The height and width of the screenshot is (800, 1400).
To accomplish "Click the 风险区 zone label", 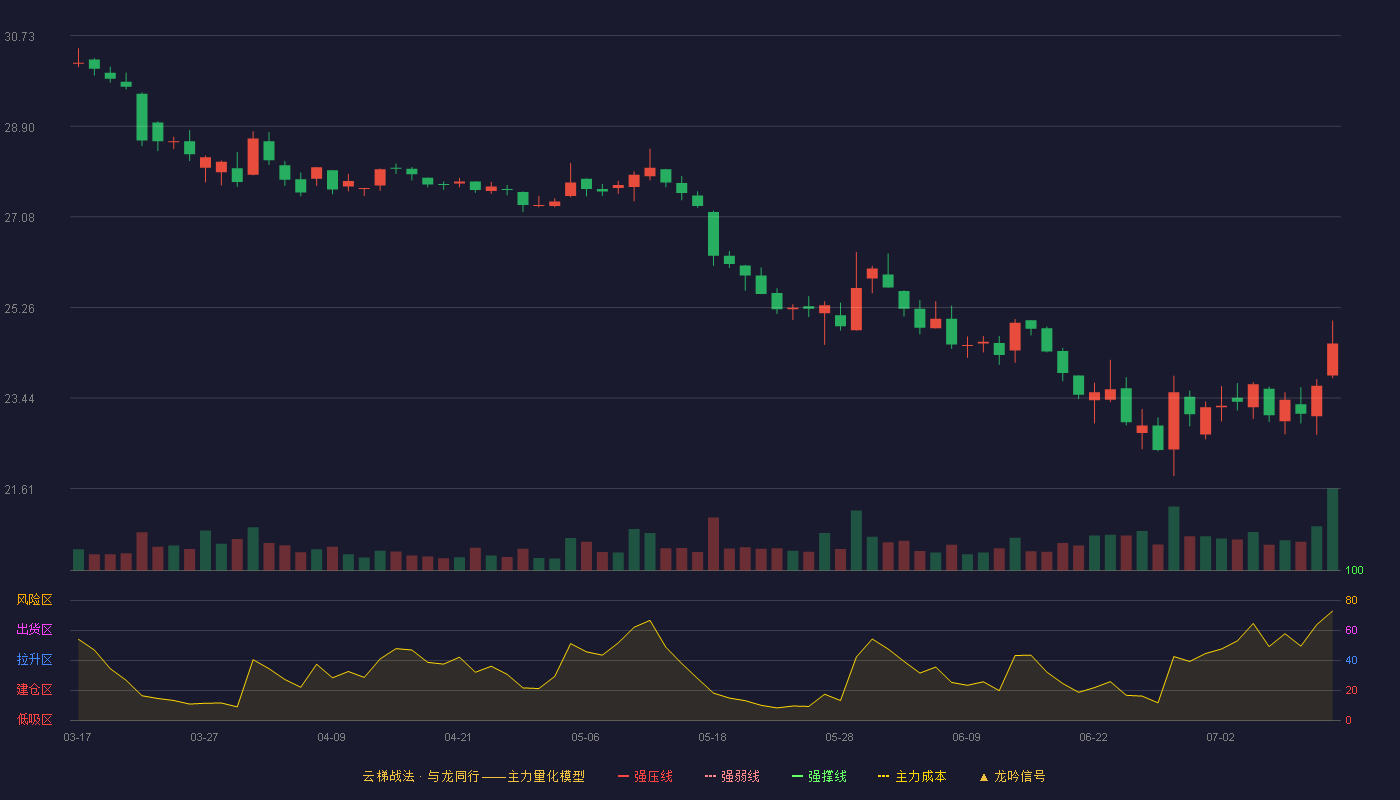I will point(35,600).
